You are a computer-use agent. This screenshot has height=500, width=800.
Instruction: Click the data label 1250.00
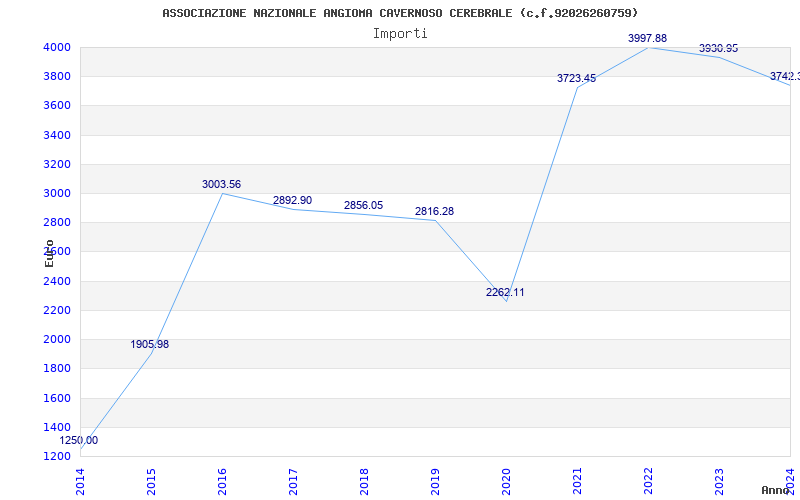(79, 440)
